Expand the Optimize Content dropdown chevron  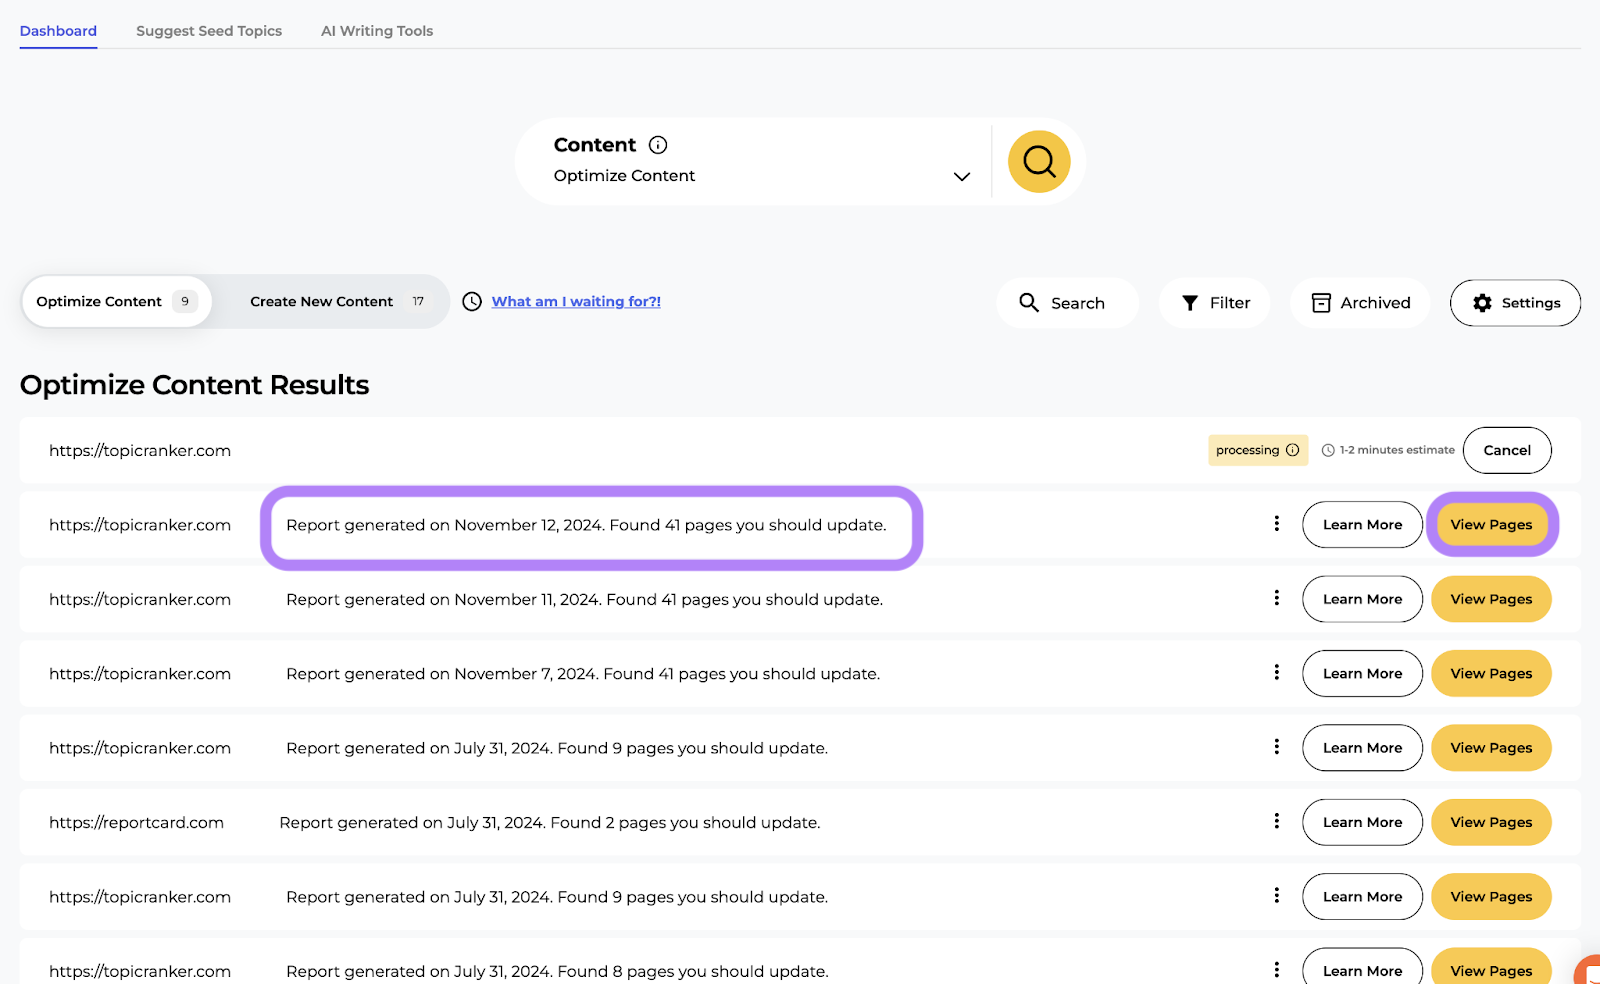[961, 177]
